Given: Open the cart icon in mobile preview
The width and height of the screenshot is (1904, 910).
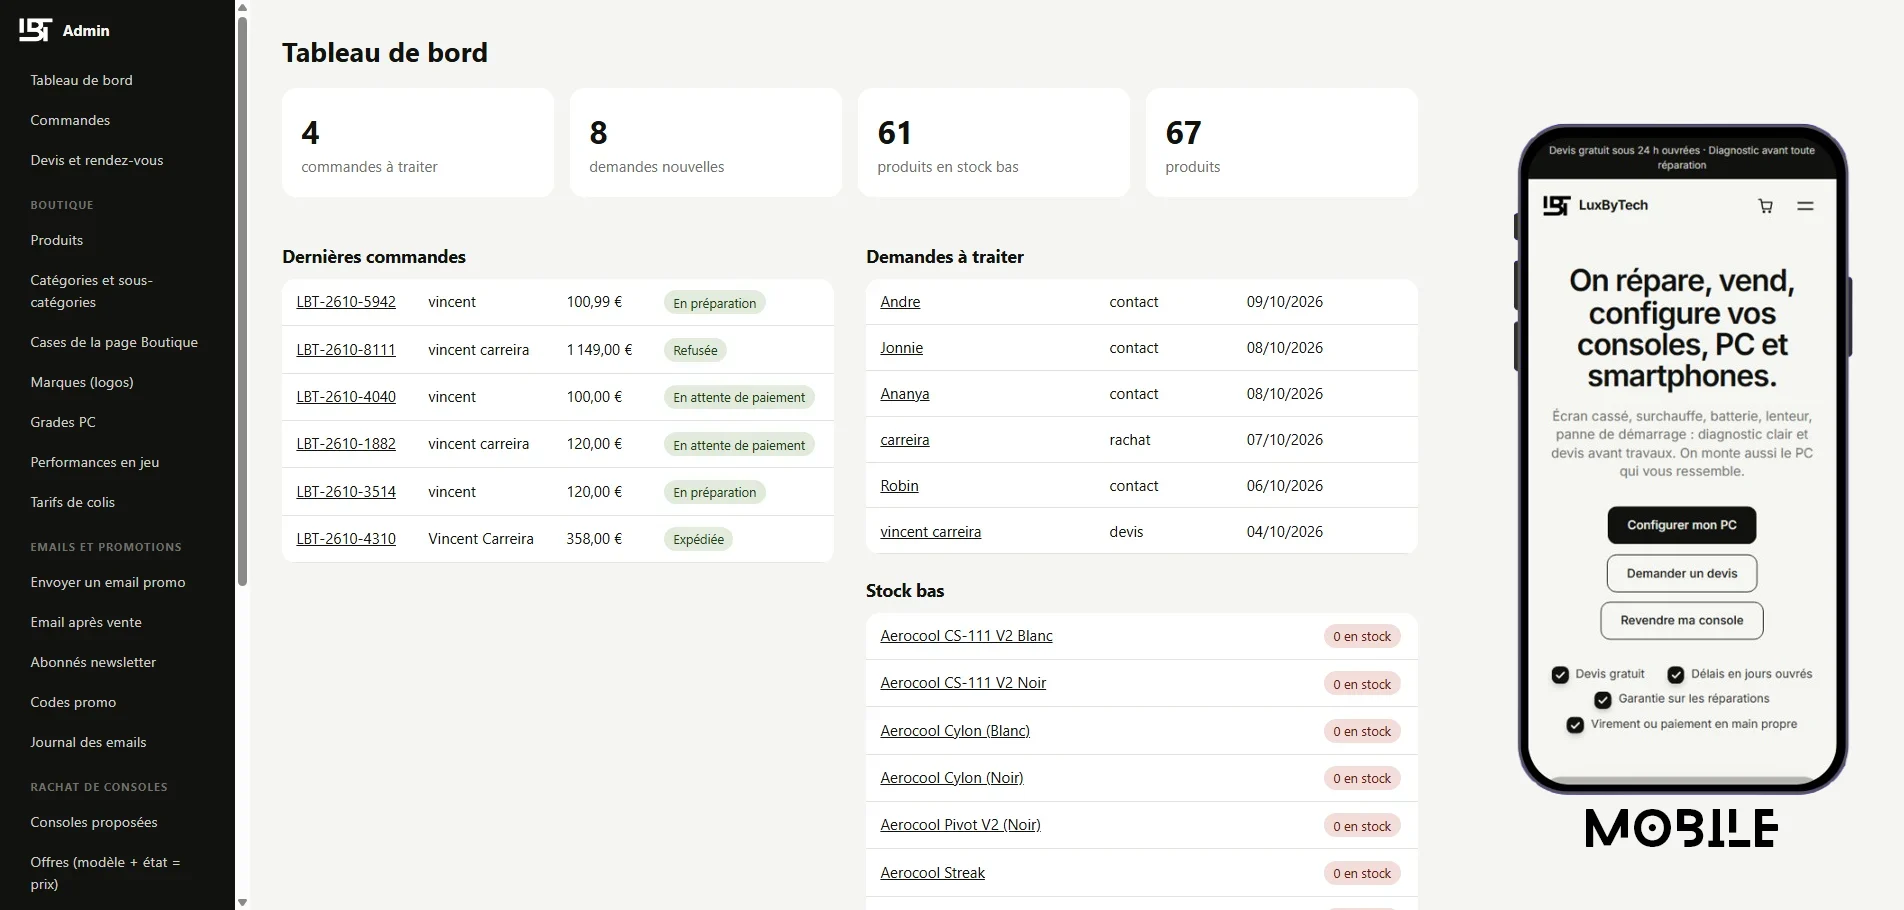Looking at the screenshot, I should tap(1766, 206).
